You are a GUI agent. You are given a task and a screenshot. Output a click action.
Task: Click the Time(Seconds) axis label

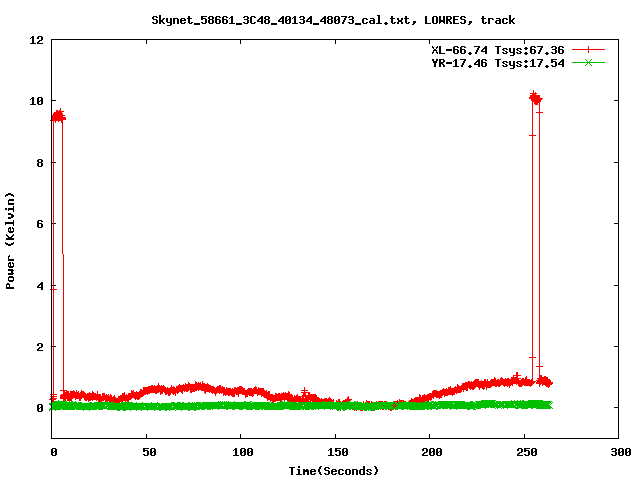coord(334,471)
